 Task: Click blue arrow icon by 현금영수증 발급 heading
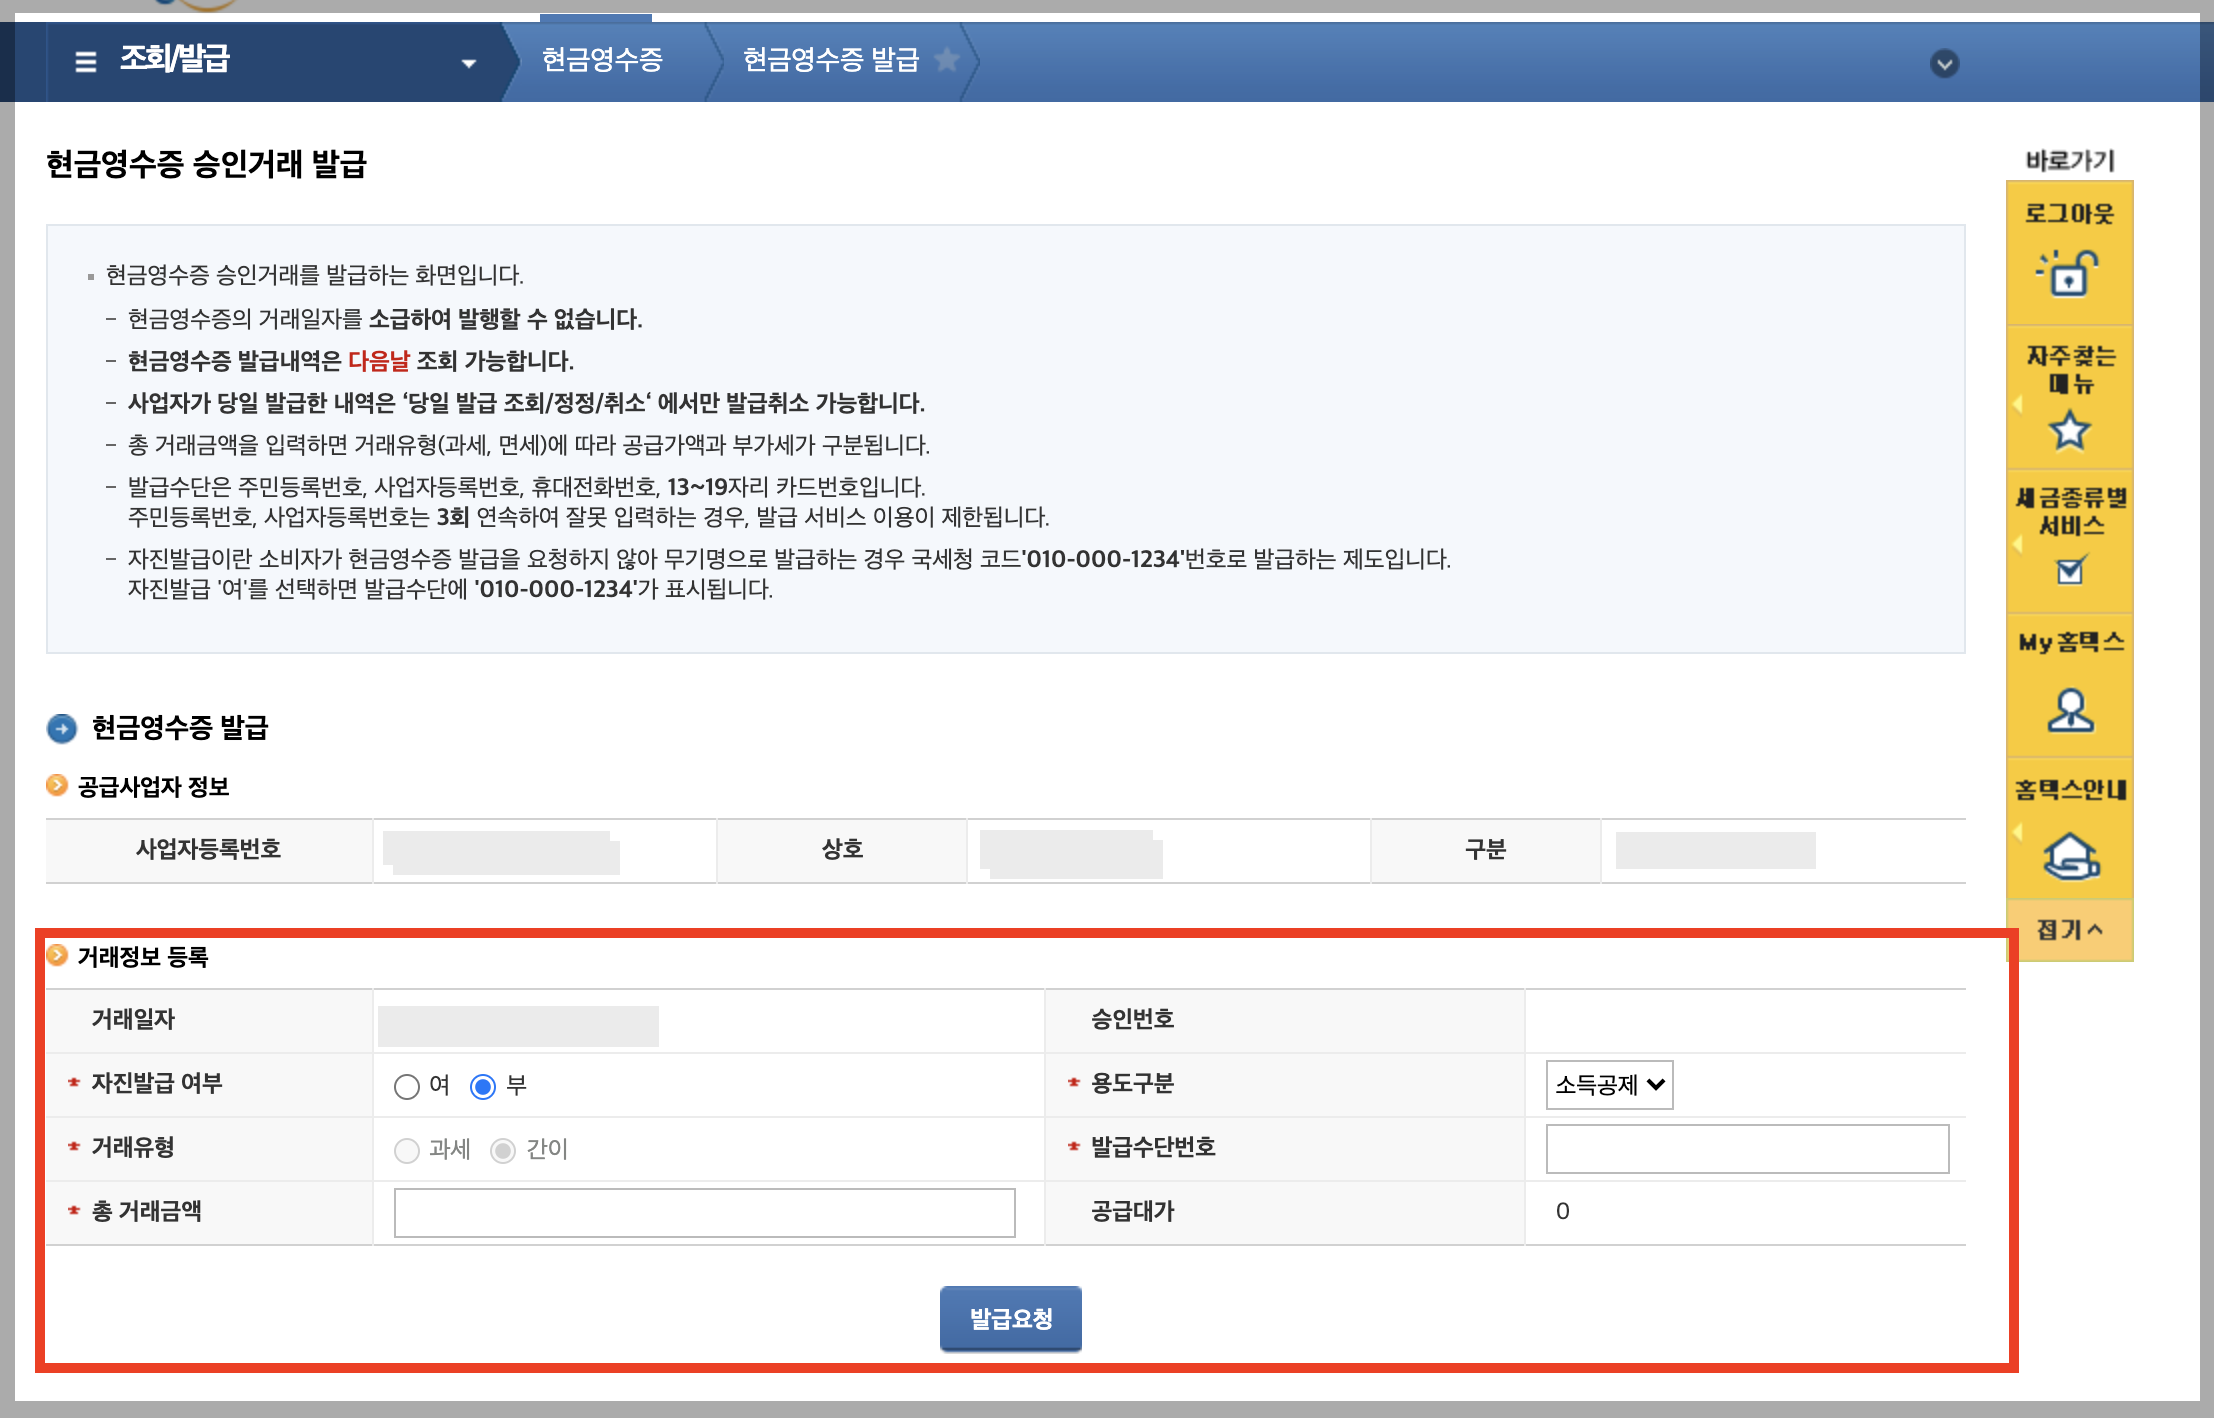coord(62,728)
